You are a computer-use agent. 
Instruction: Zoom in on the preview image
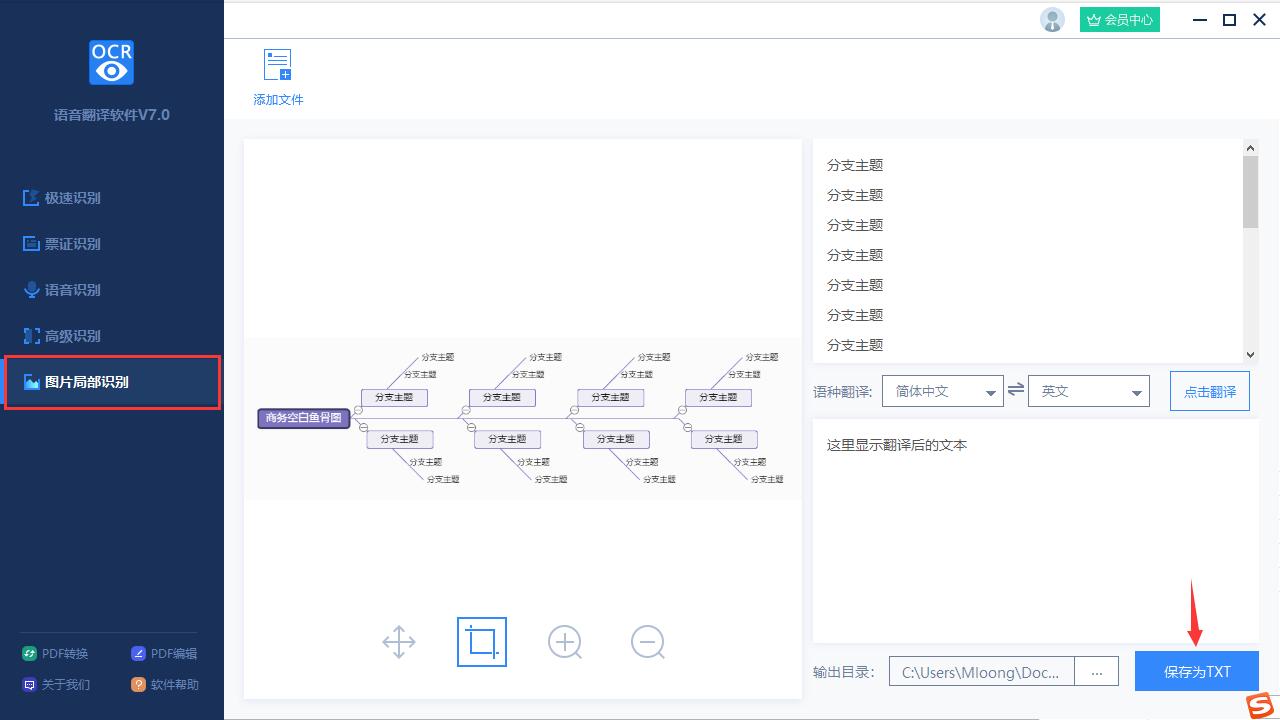pyautogui.click(x=565, y=642)
